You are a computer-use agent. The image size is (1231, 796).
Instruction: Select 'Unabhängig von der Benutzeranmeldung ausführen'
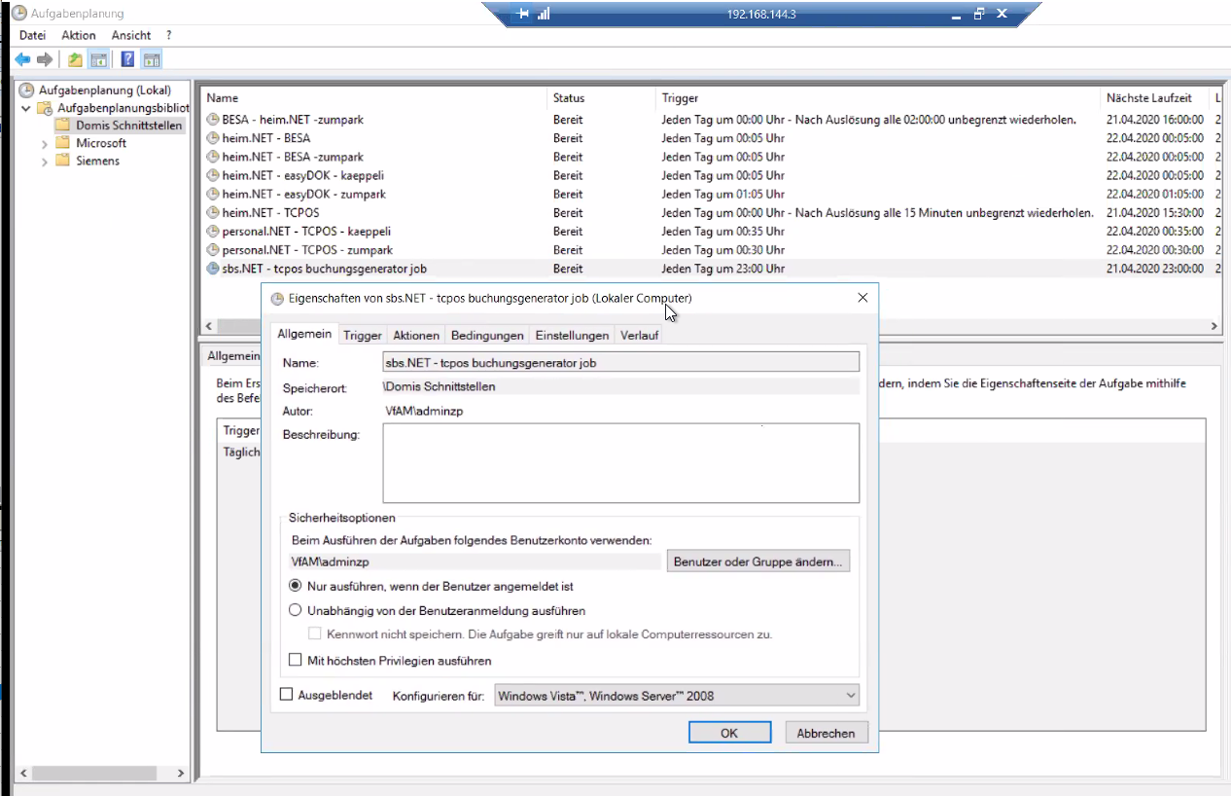click(x=295, y=610)
